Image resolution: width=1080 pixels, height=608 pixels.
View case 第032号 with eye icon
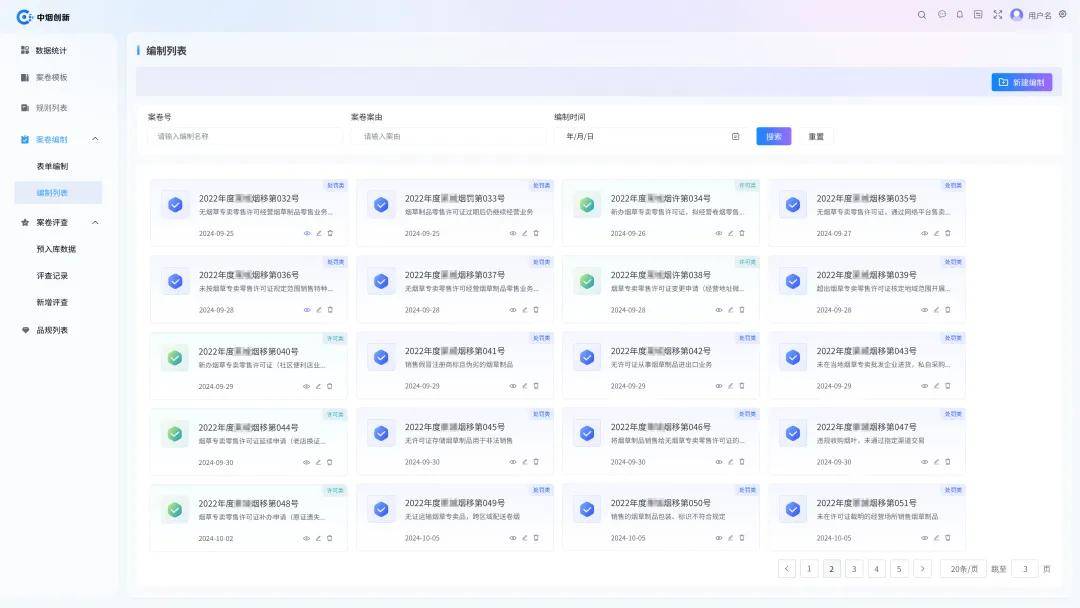pyautogui.click(x=307, y=233)
